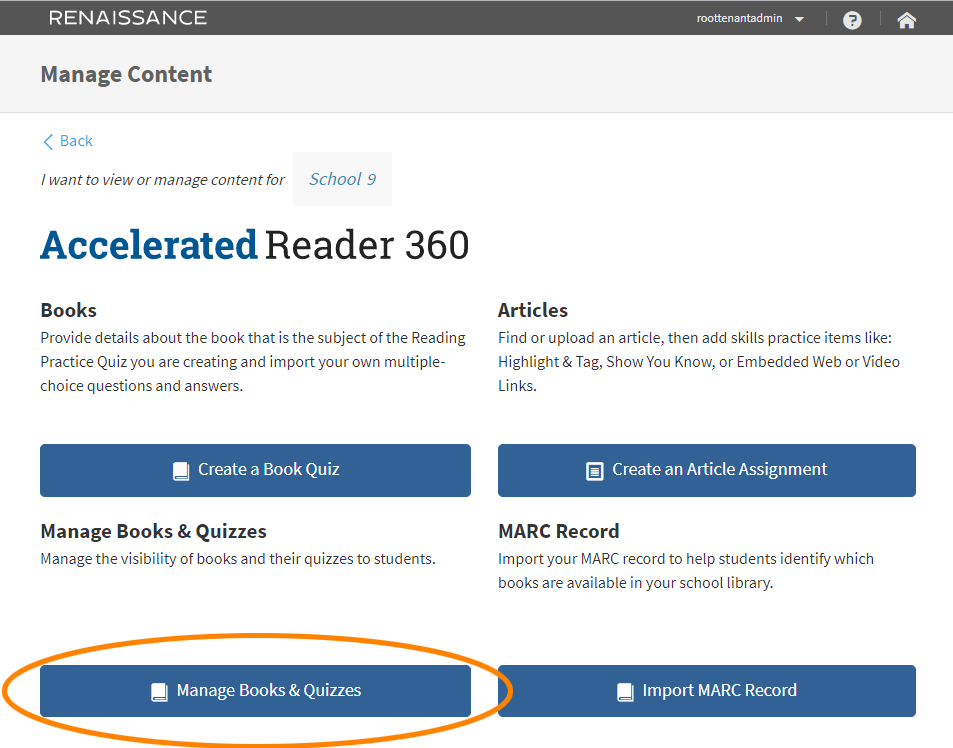953x748 pixels.
Task: Click the Back link
Action: click(x=68, y=141)
